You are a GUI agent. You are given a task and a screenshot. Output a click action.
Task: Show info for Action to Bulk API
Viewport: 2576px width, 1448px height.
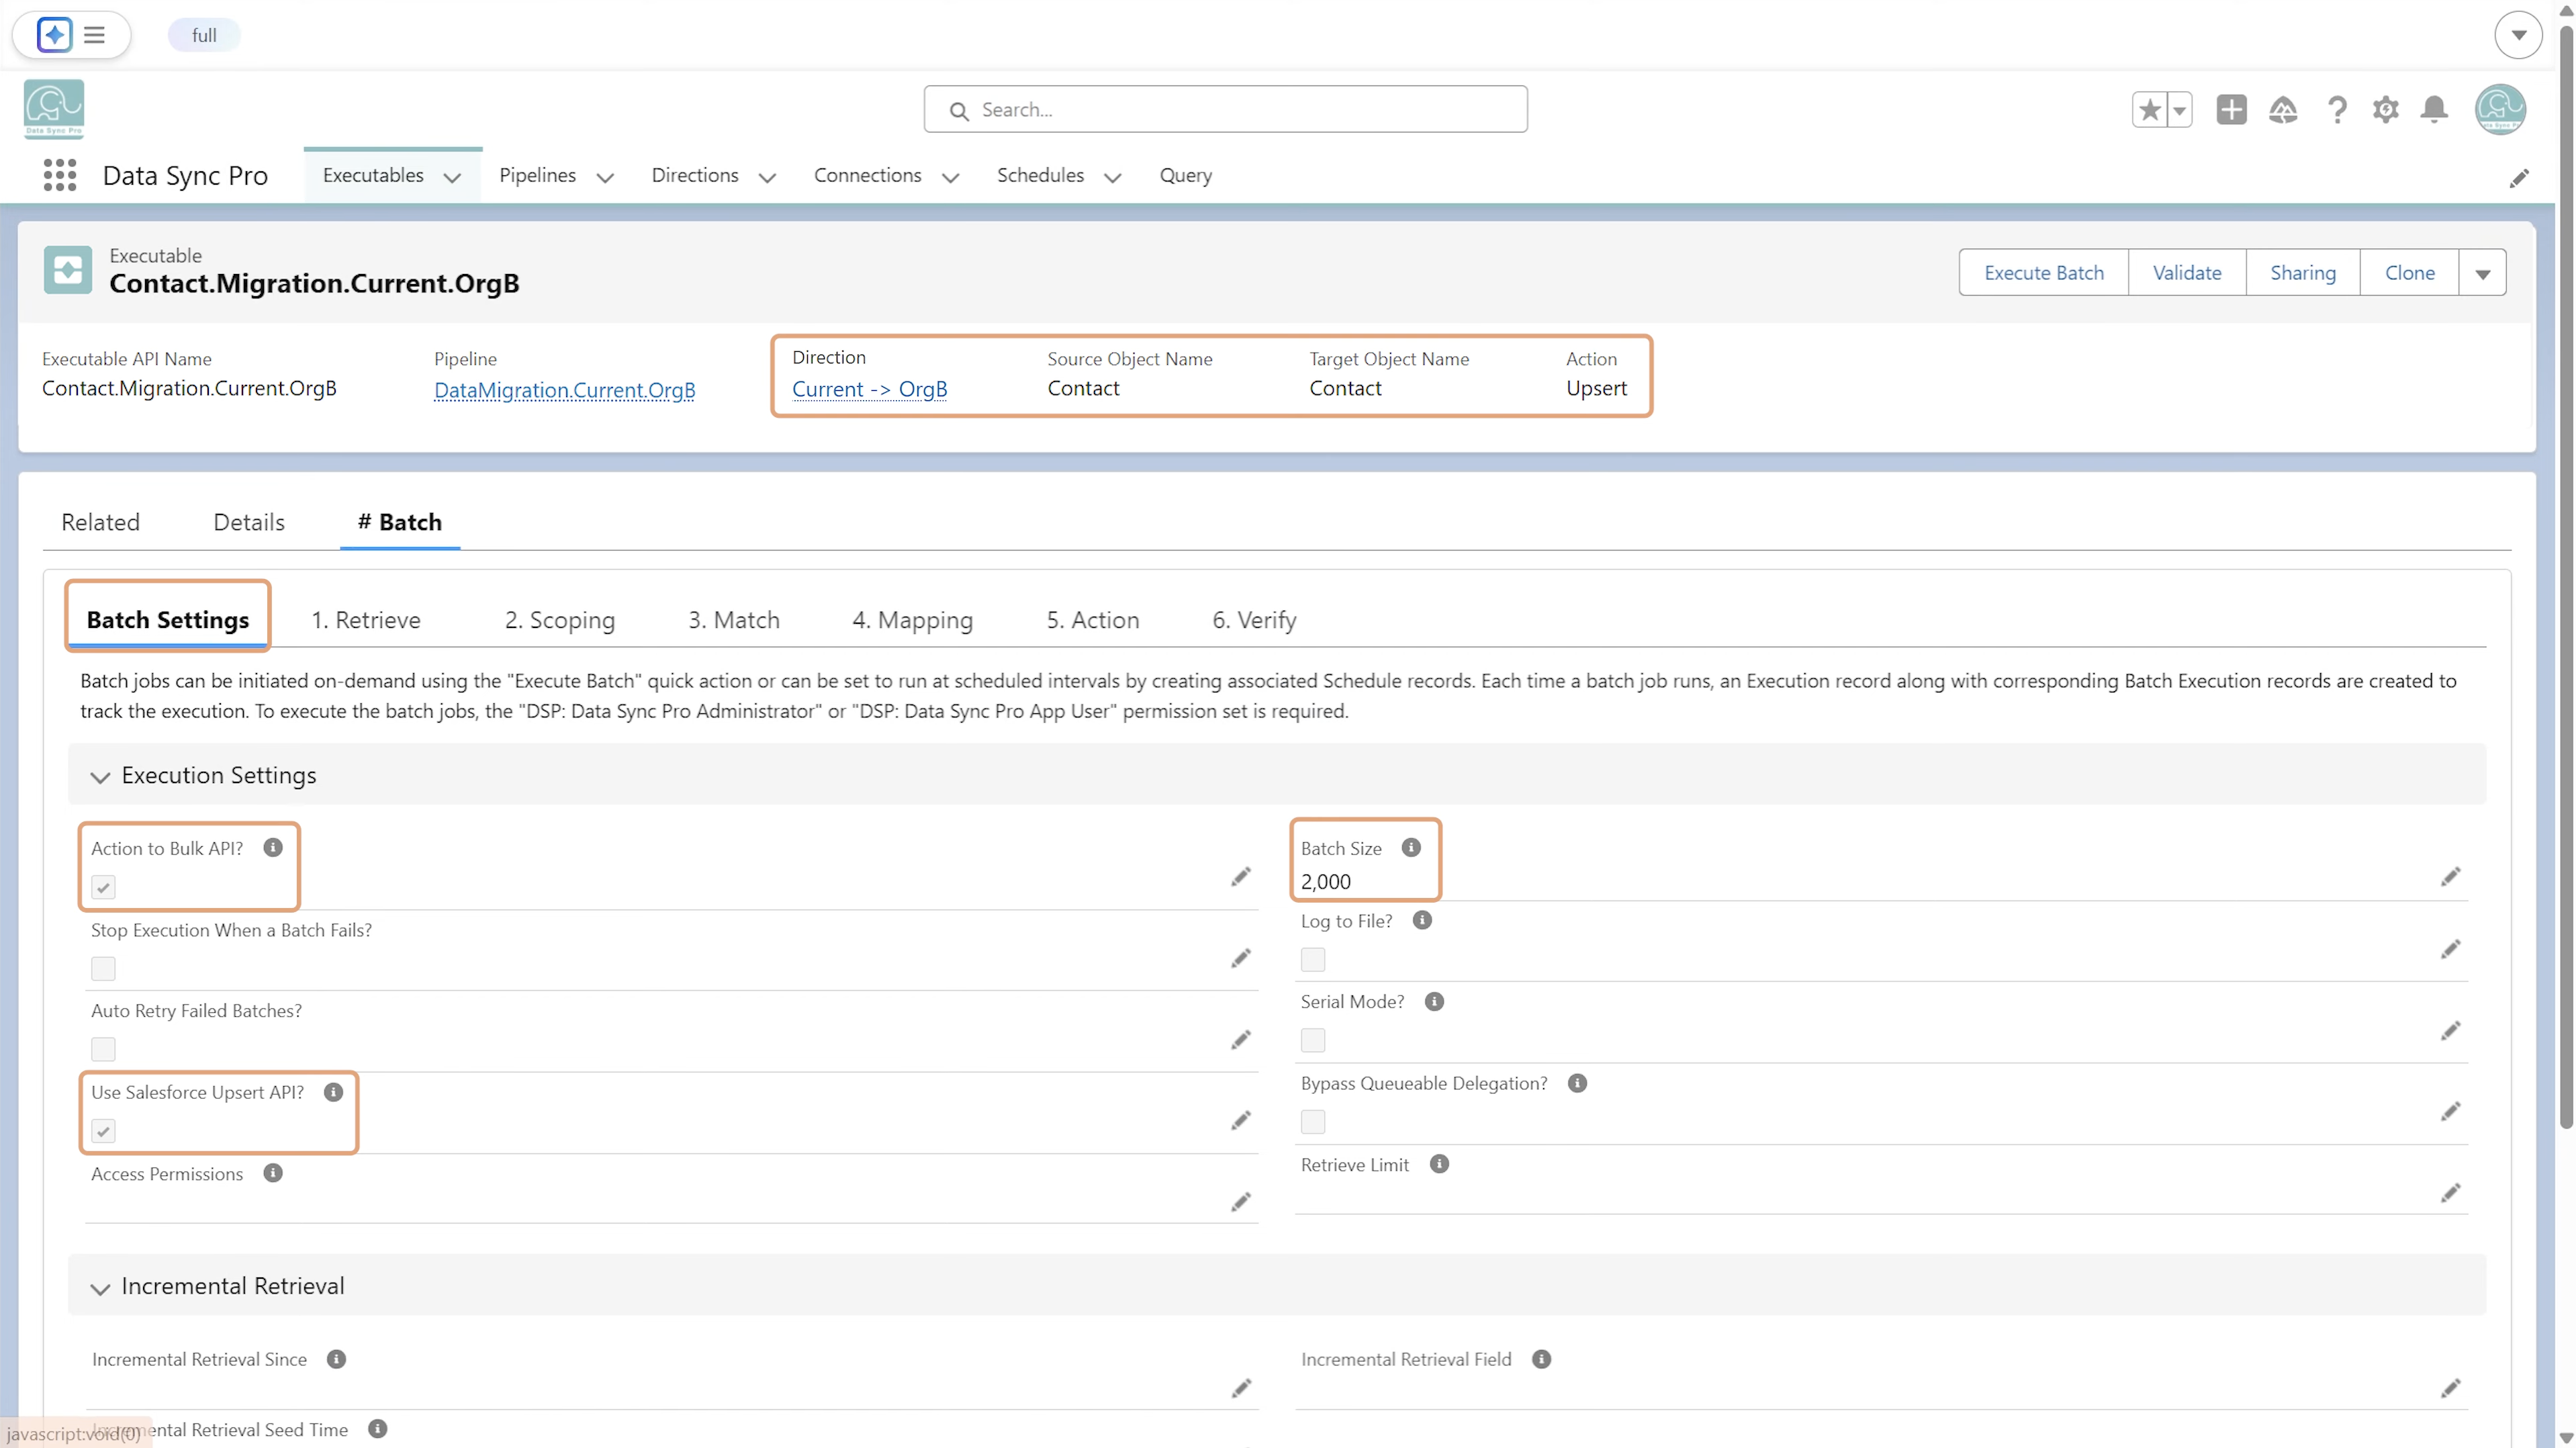click(x=273, y=847)
